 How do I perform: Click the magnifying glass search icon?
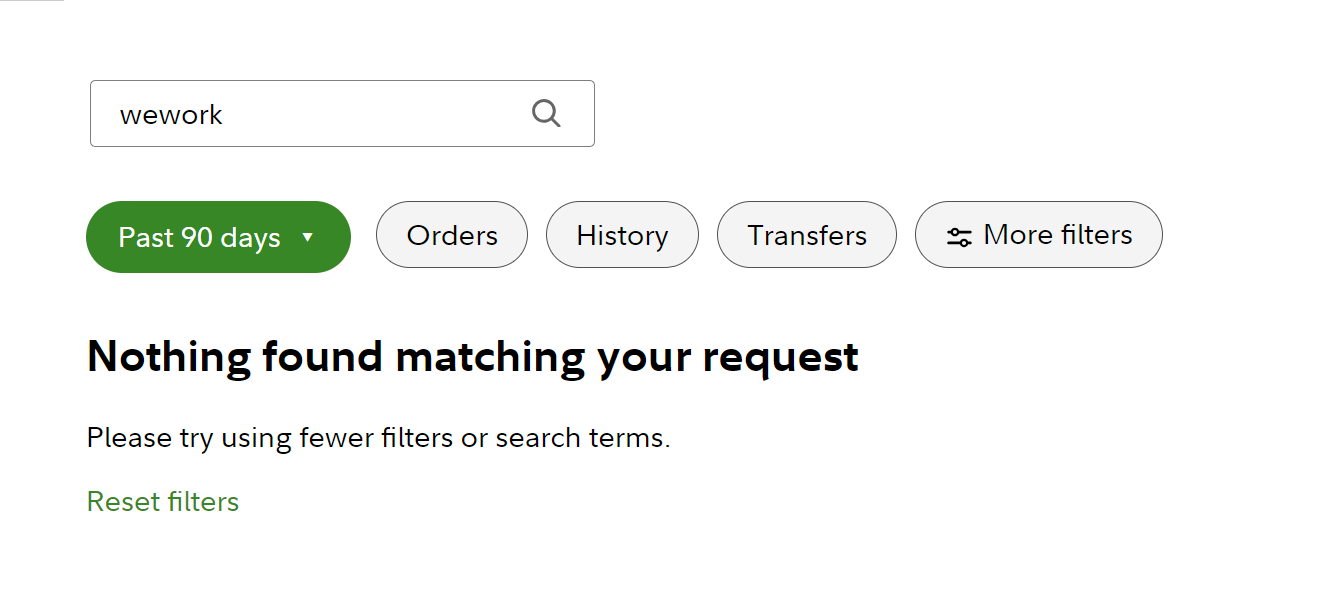546,113
